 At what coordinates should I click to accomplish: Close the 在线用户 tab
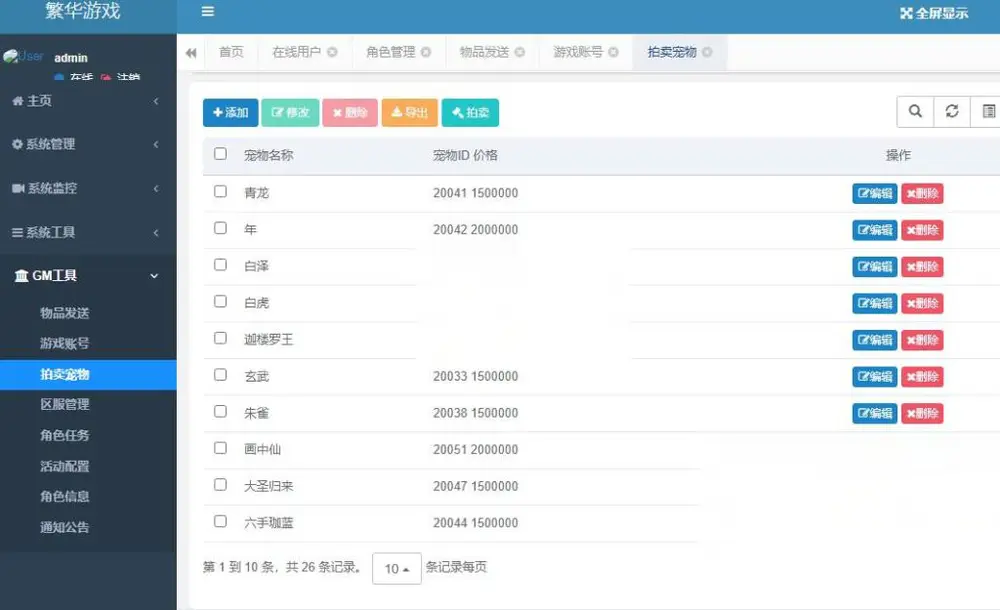coord(332,52)
